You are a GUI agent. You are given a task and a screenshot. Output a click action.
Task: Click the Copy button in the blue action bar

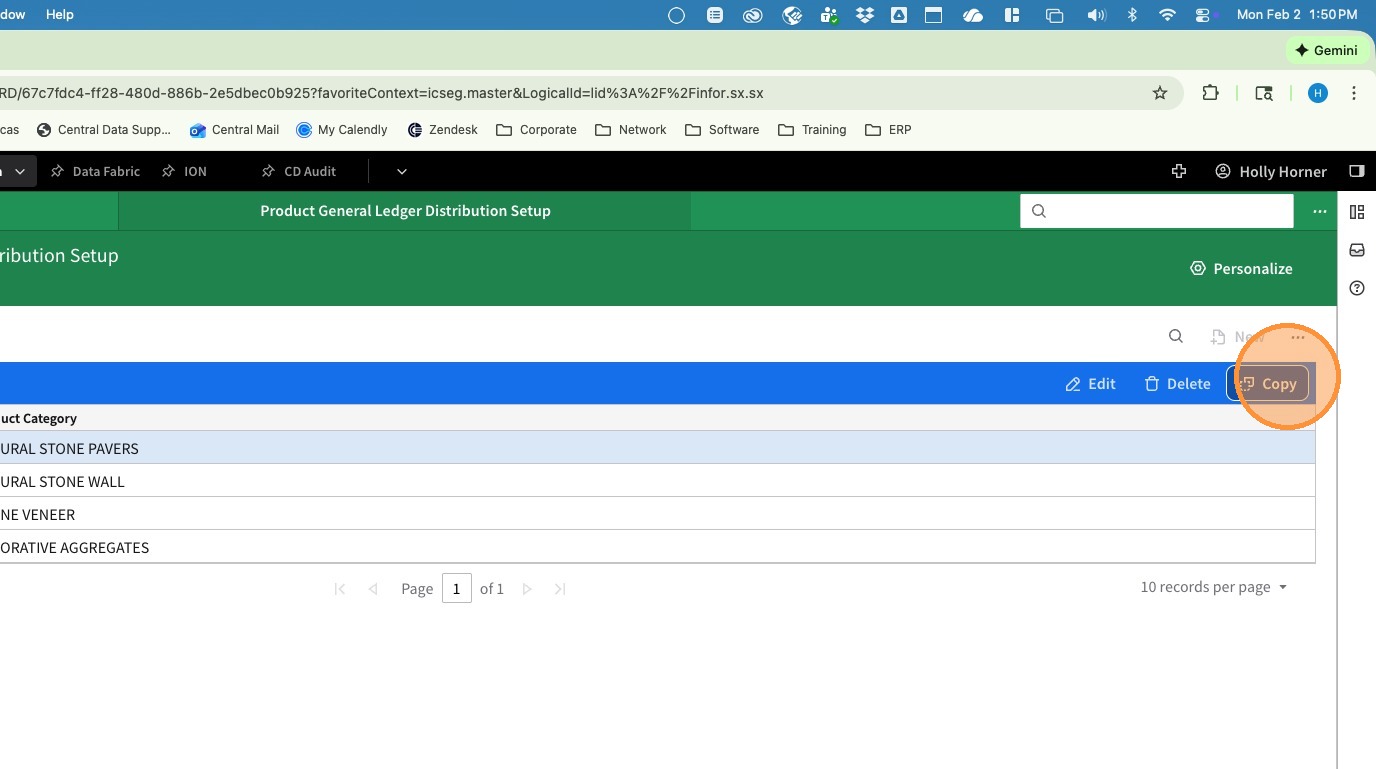pyautogui.click(x=1267, y=383)
